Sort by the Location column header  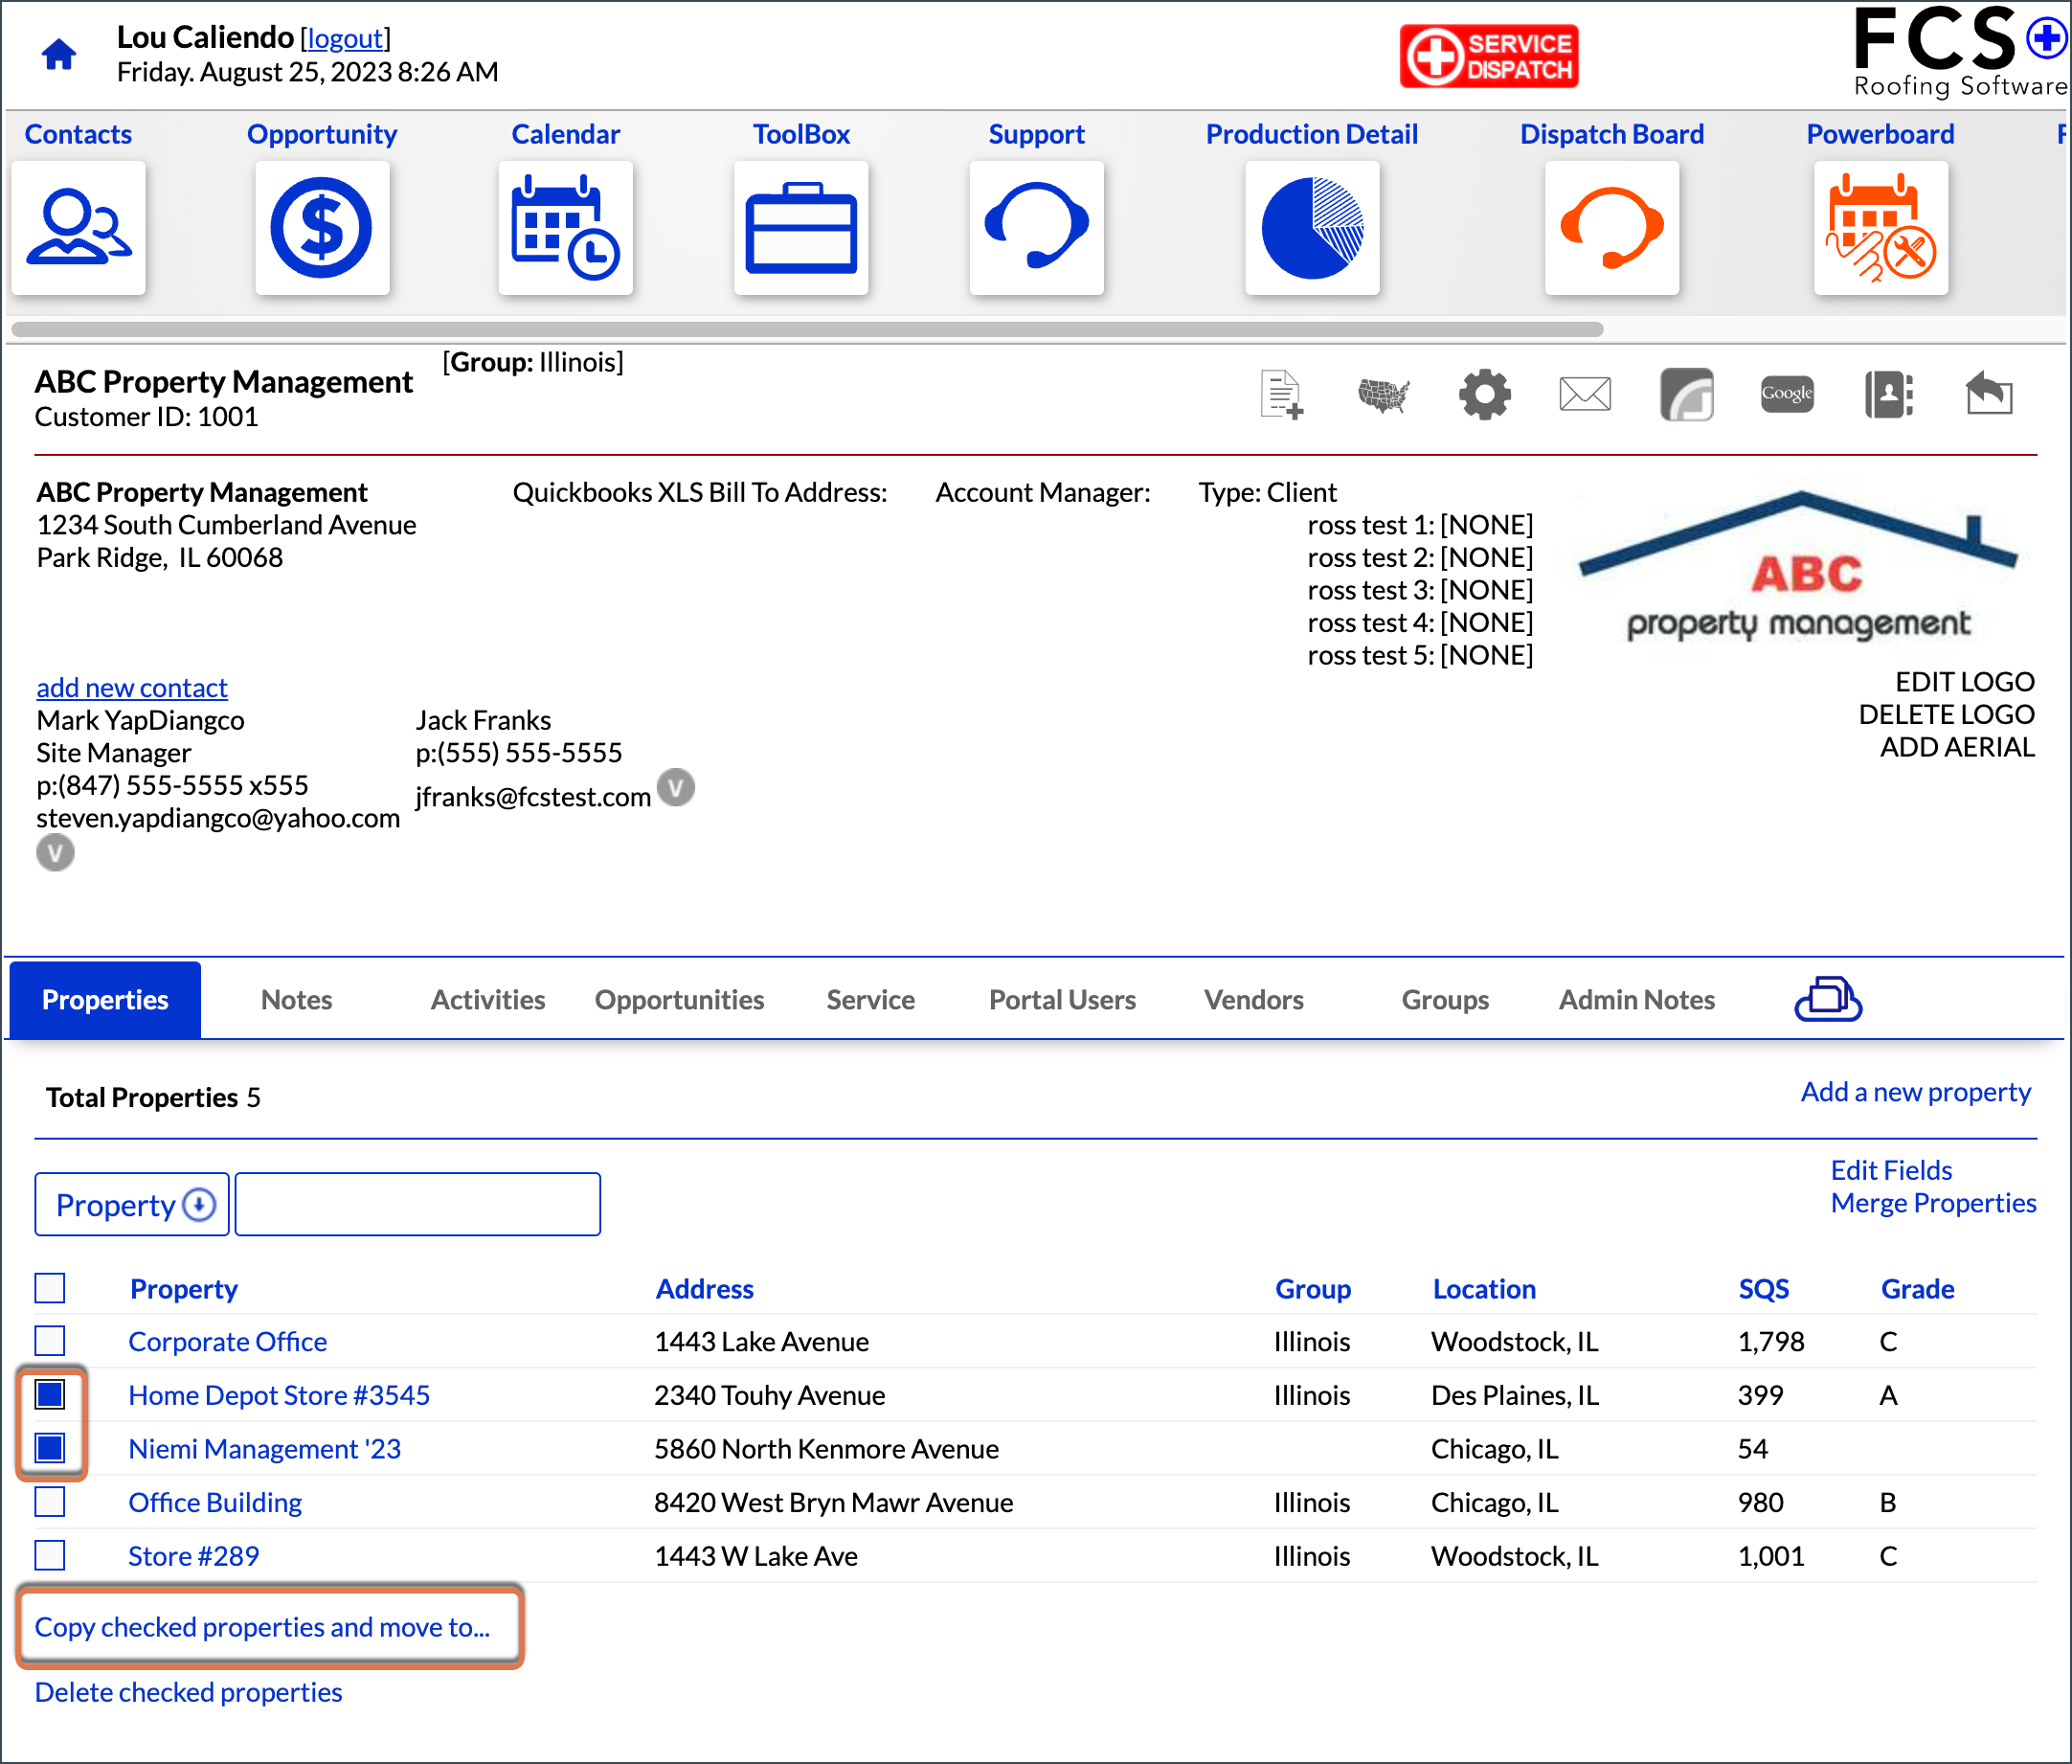[x=1484, y=1288]
